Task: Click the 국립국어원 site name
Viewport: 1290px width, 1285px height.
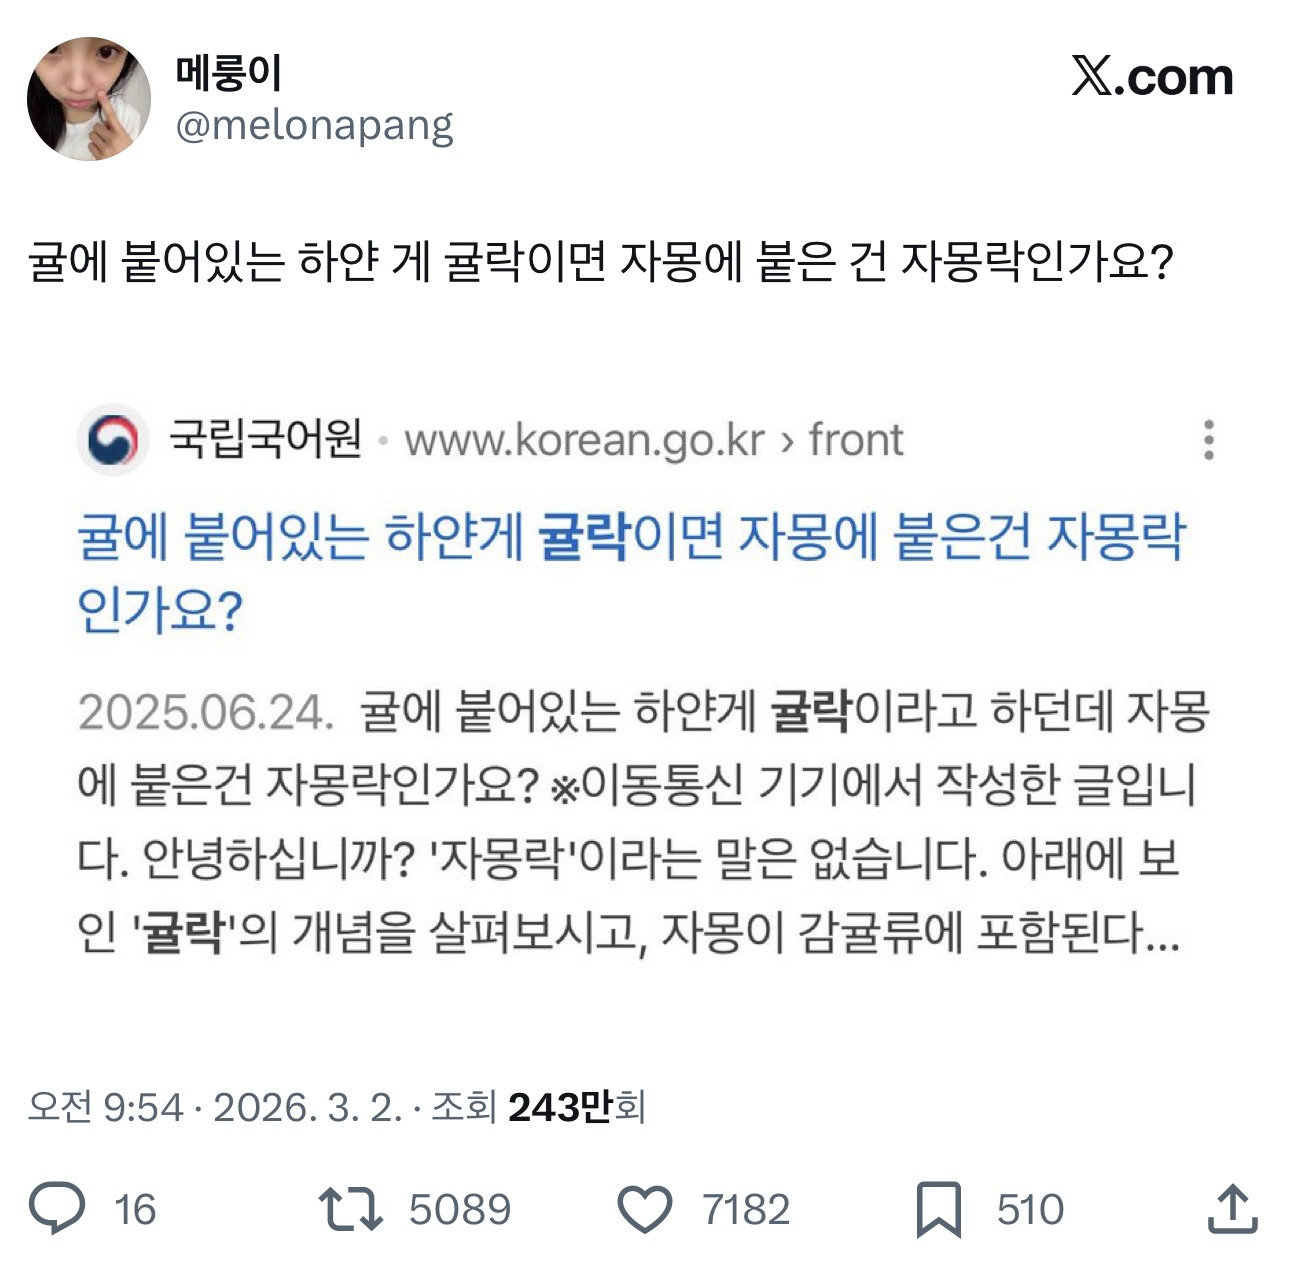Action: (x=265, y=439)
